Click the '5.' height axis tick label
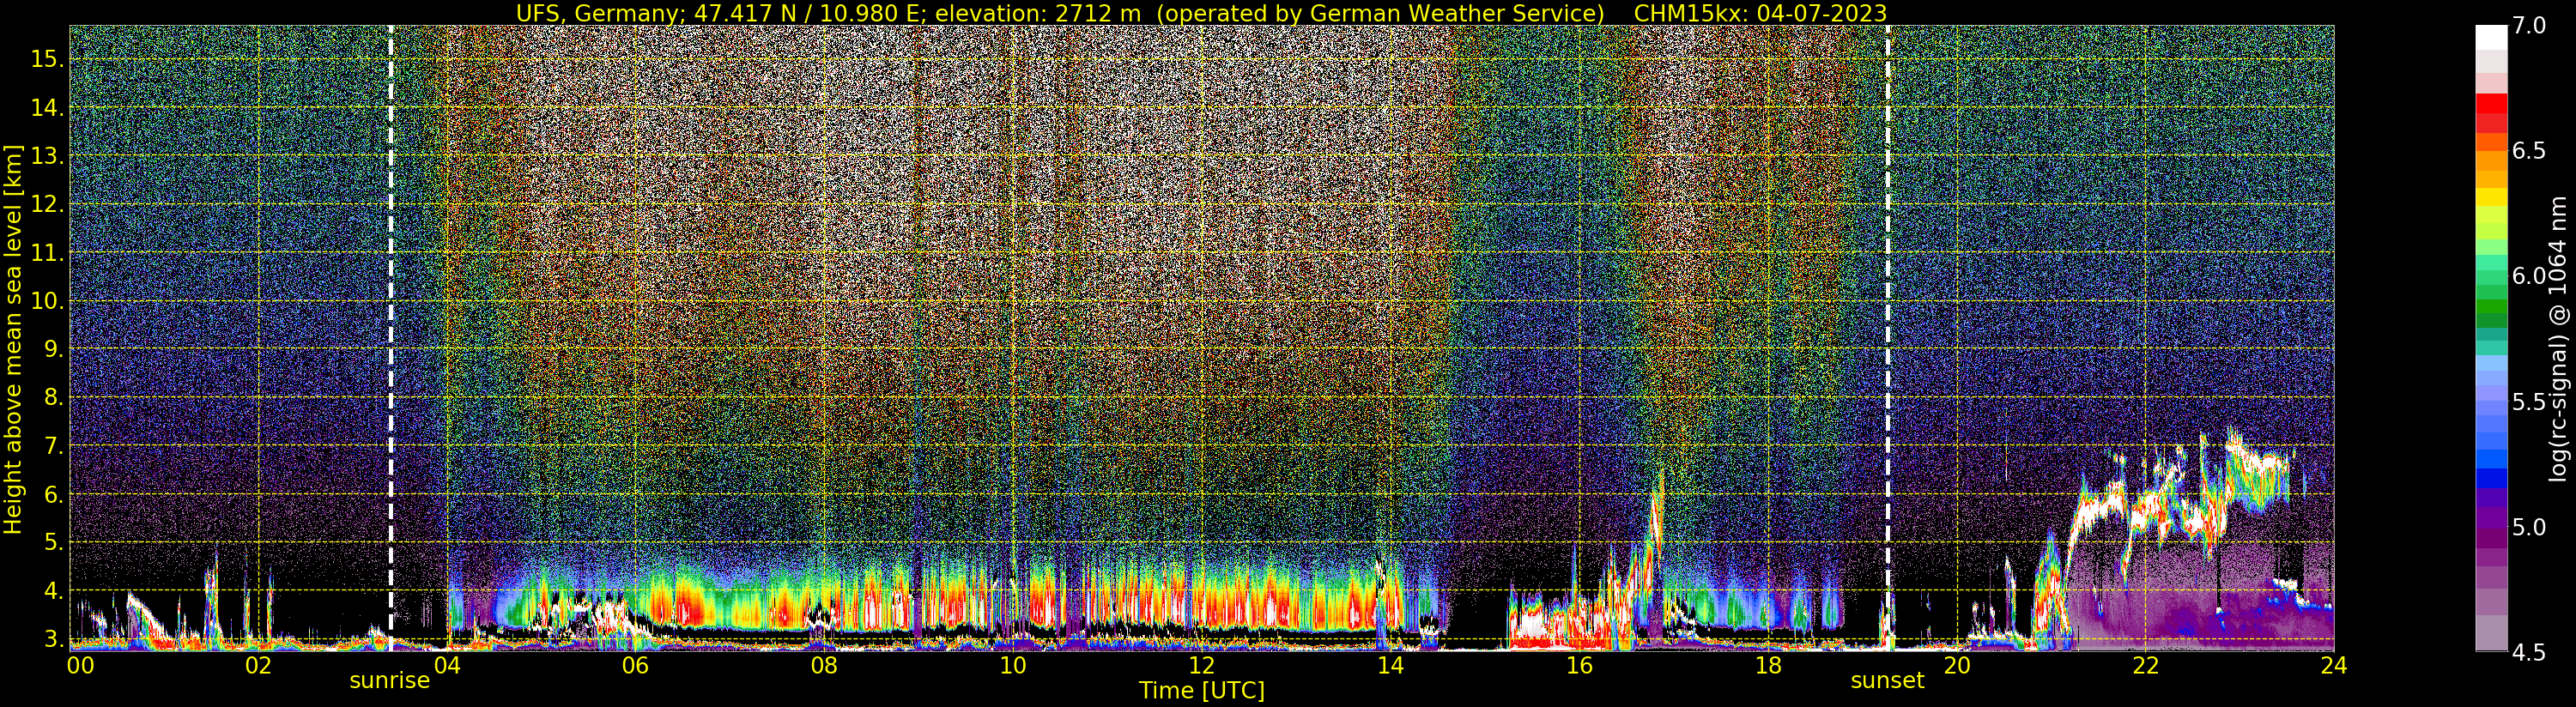Viewport: 2576px width, 707px height. point(54,543)
